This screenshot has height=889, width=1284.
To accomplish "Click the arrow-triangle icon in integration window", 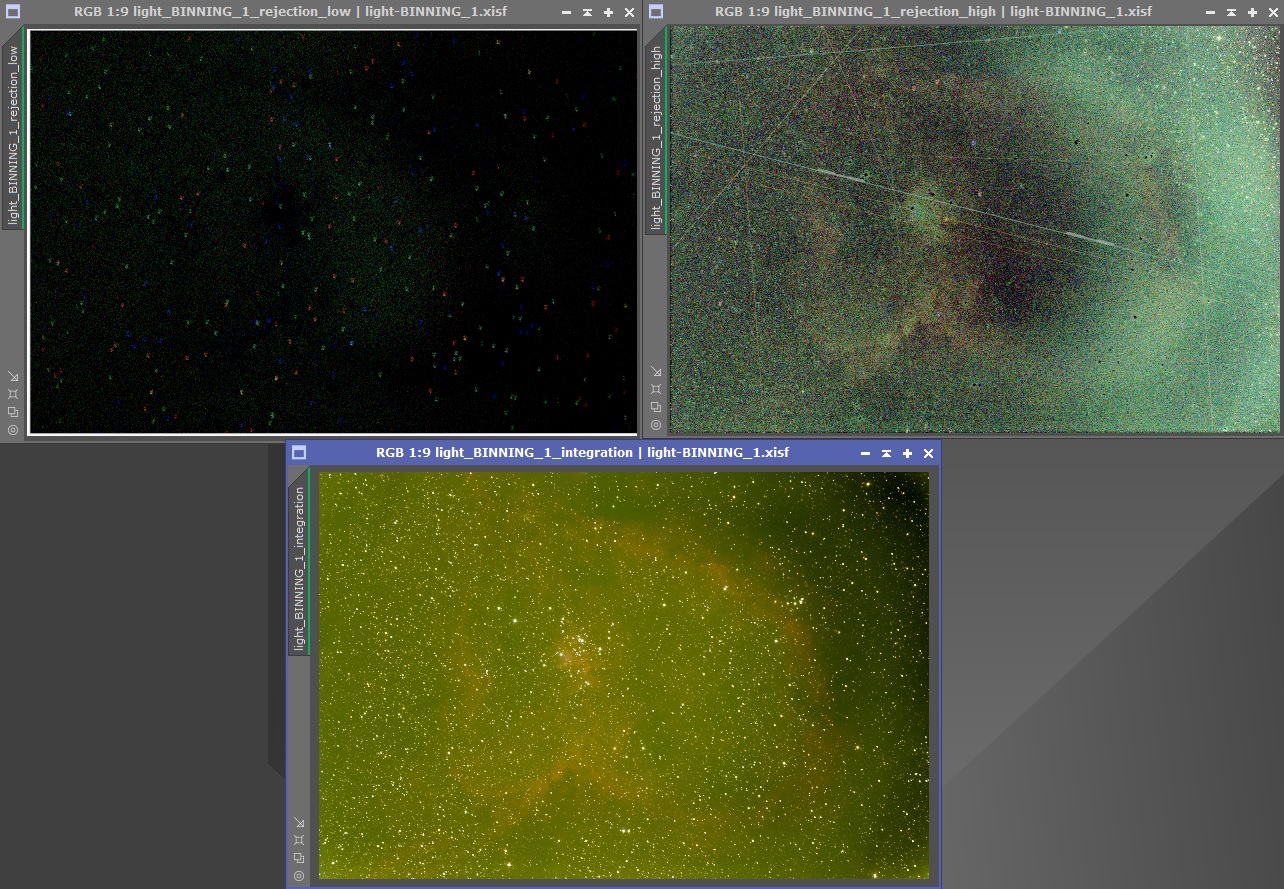I will pyautogui.click(x=299, y=822).
